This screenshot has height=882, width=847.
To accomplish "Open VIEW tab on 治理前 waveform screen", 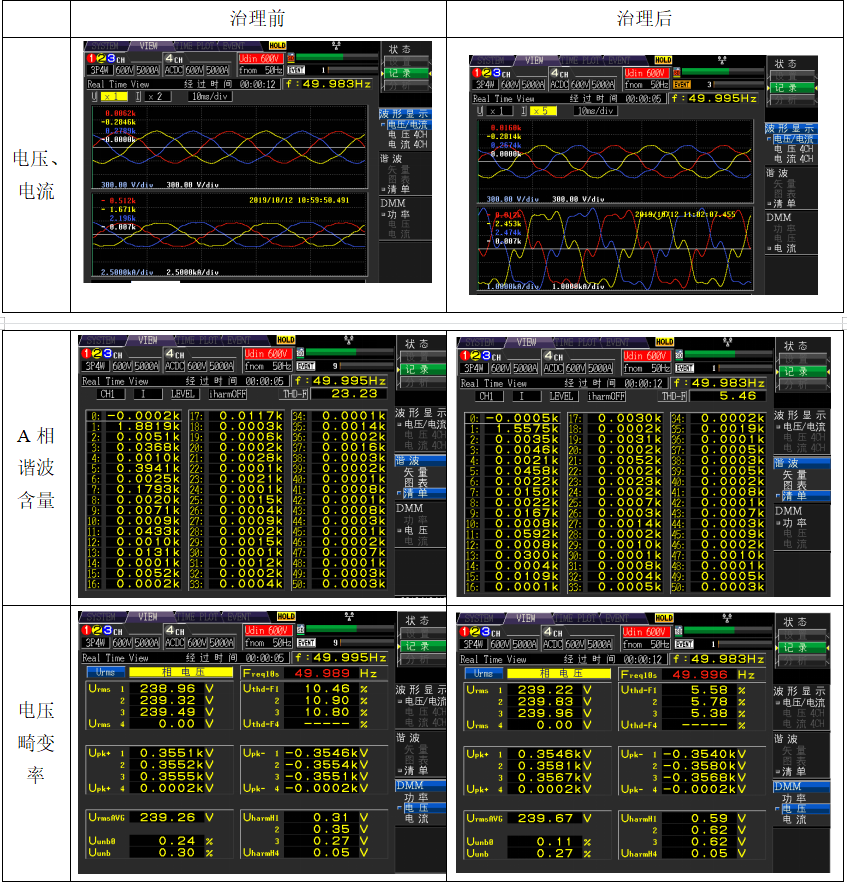I will click(x=149, y=46).
